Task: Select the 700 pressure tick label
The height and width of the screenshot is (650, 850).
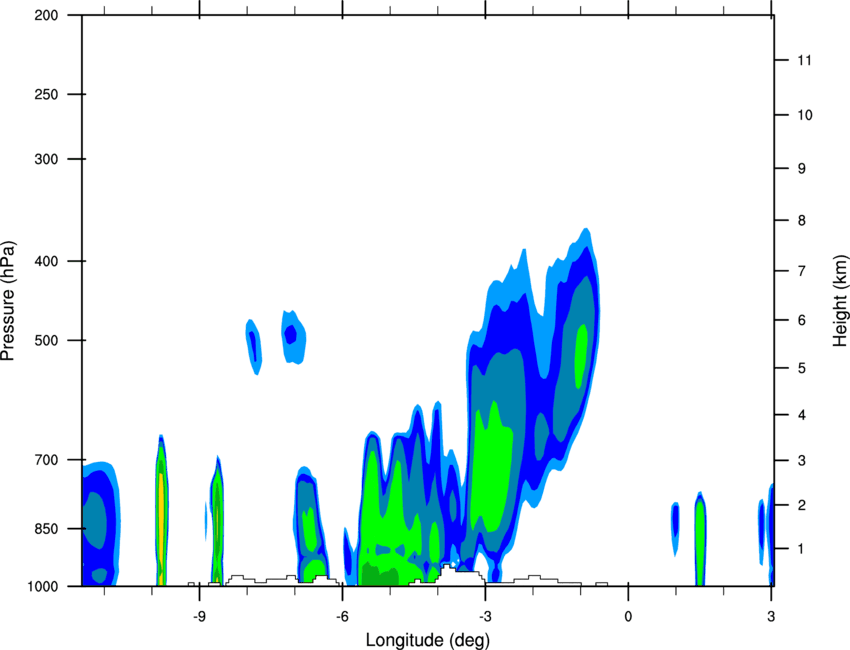Action: (46, 460)
